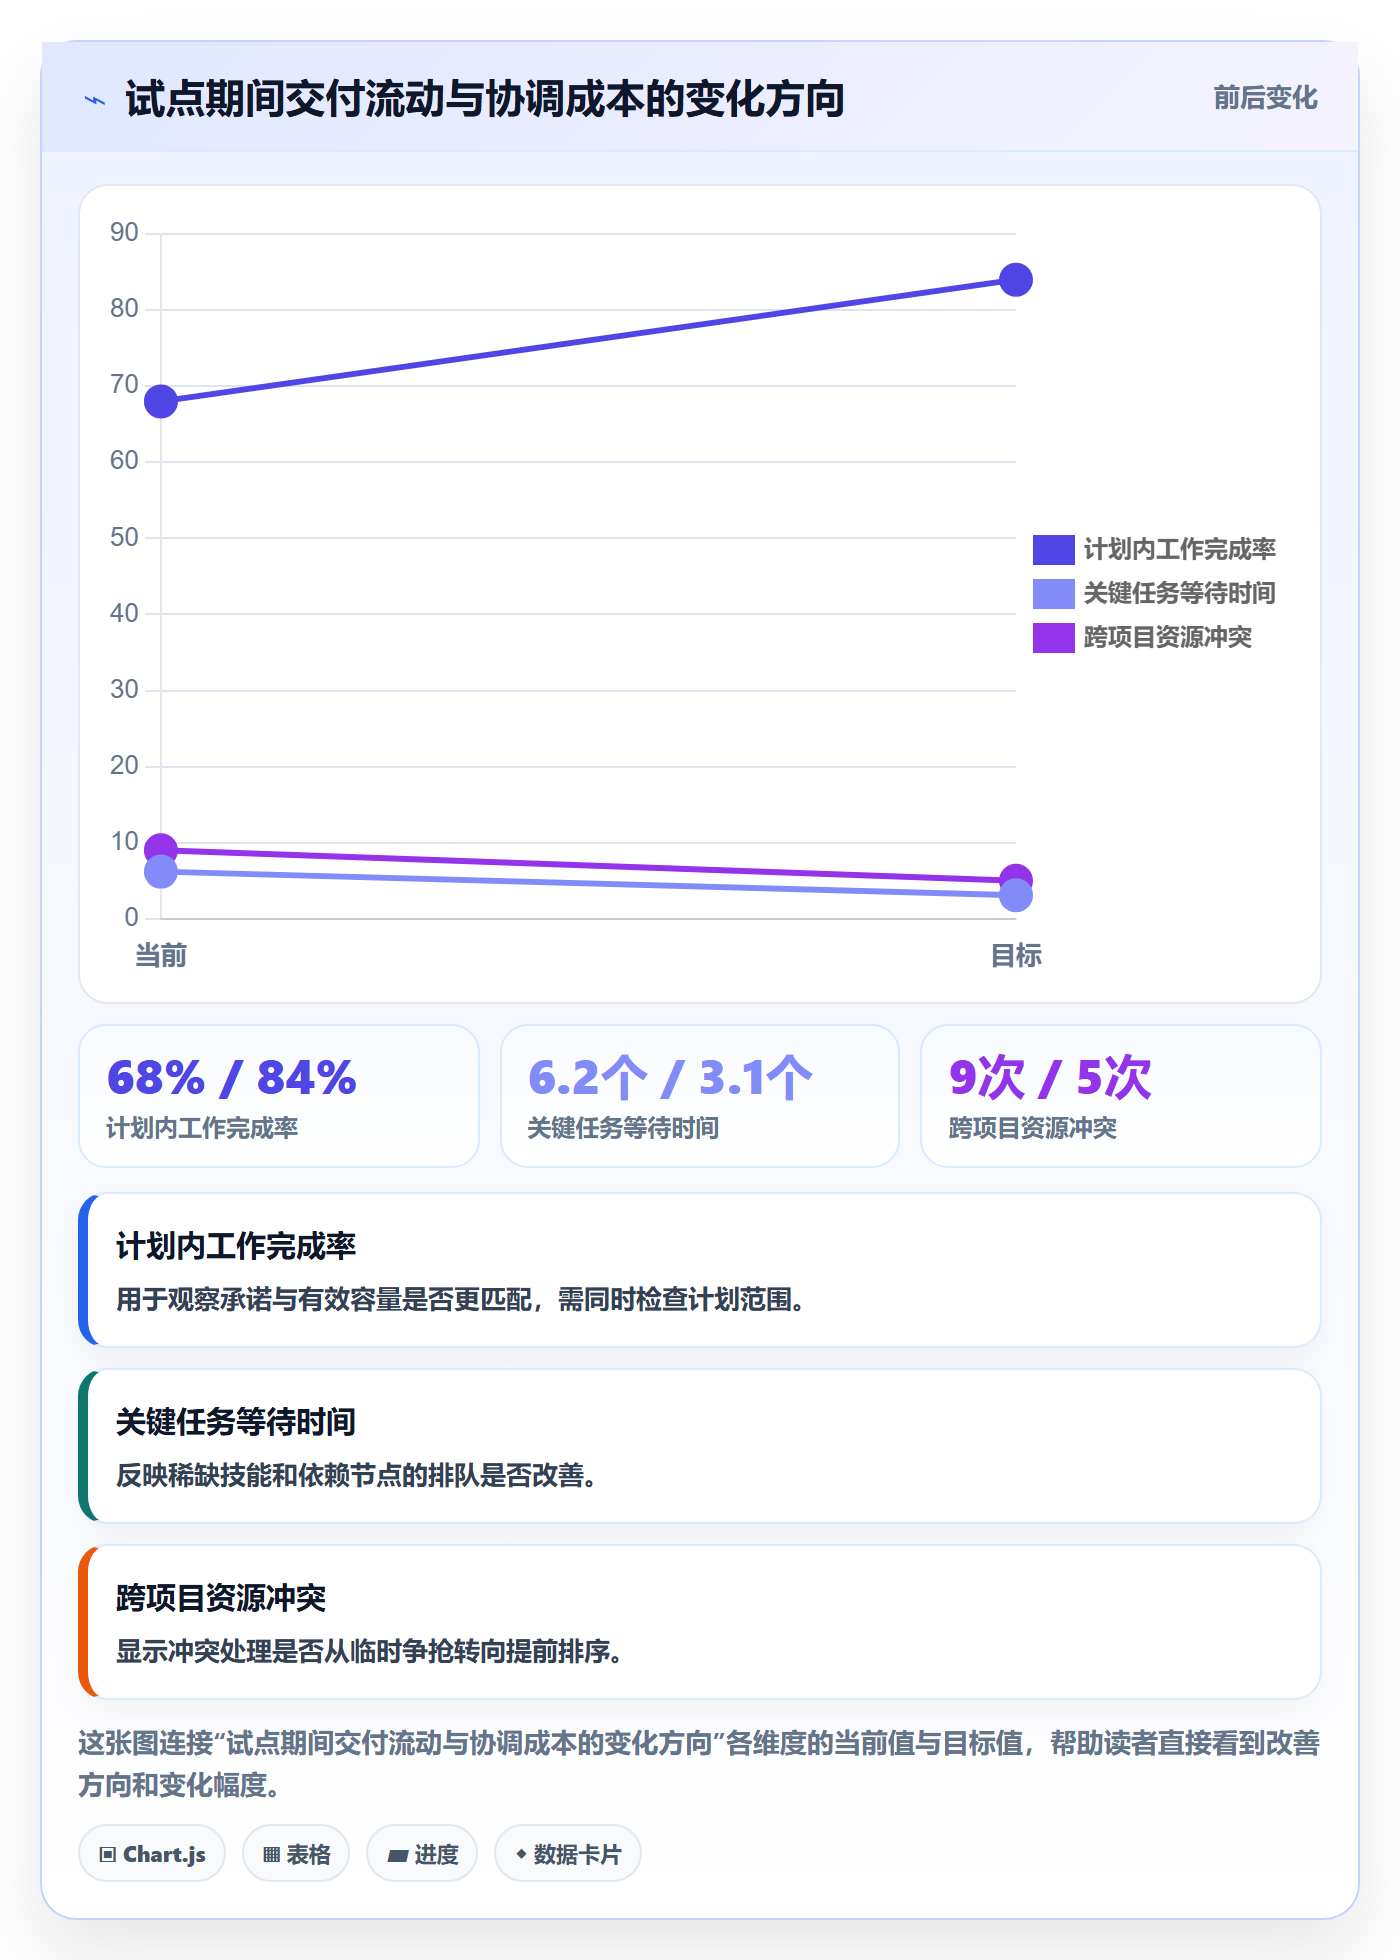Viewport: 1400px width, 1960px height.
Task: Click the lightning icon beside the title
Action: click(95, 100)
